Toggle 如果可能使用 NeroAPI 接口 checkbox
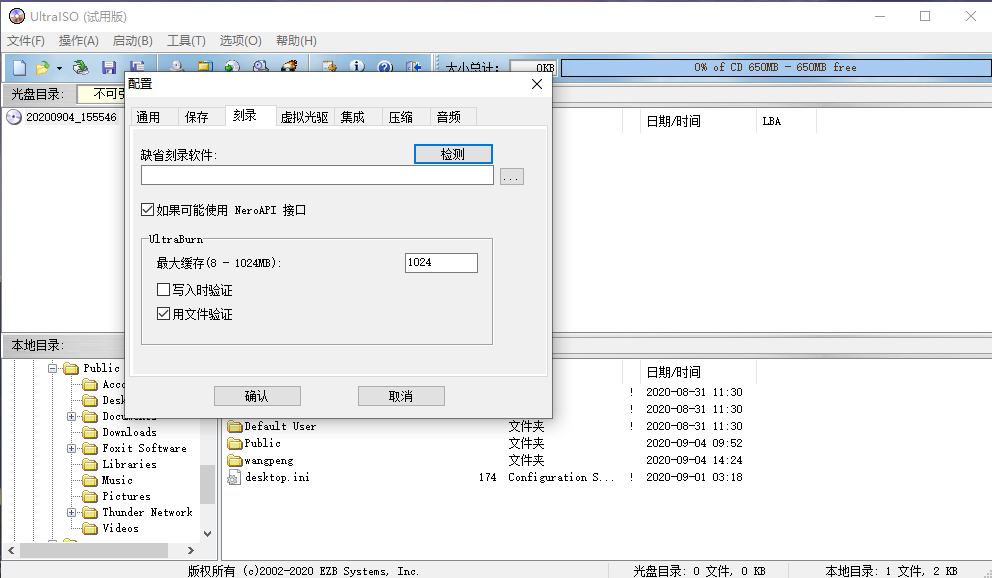 pyautogui.click(x=147, y=209)
